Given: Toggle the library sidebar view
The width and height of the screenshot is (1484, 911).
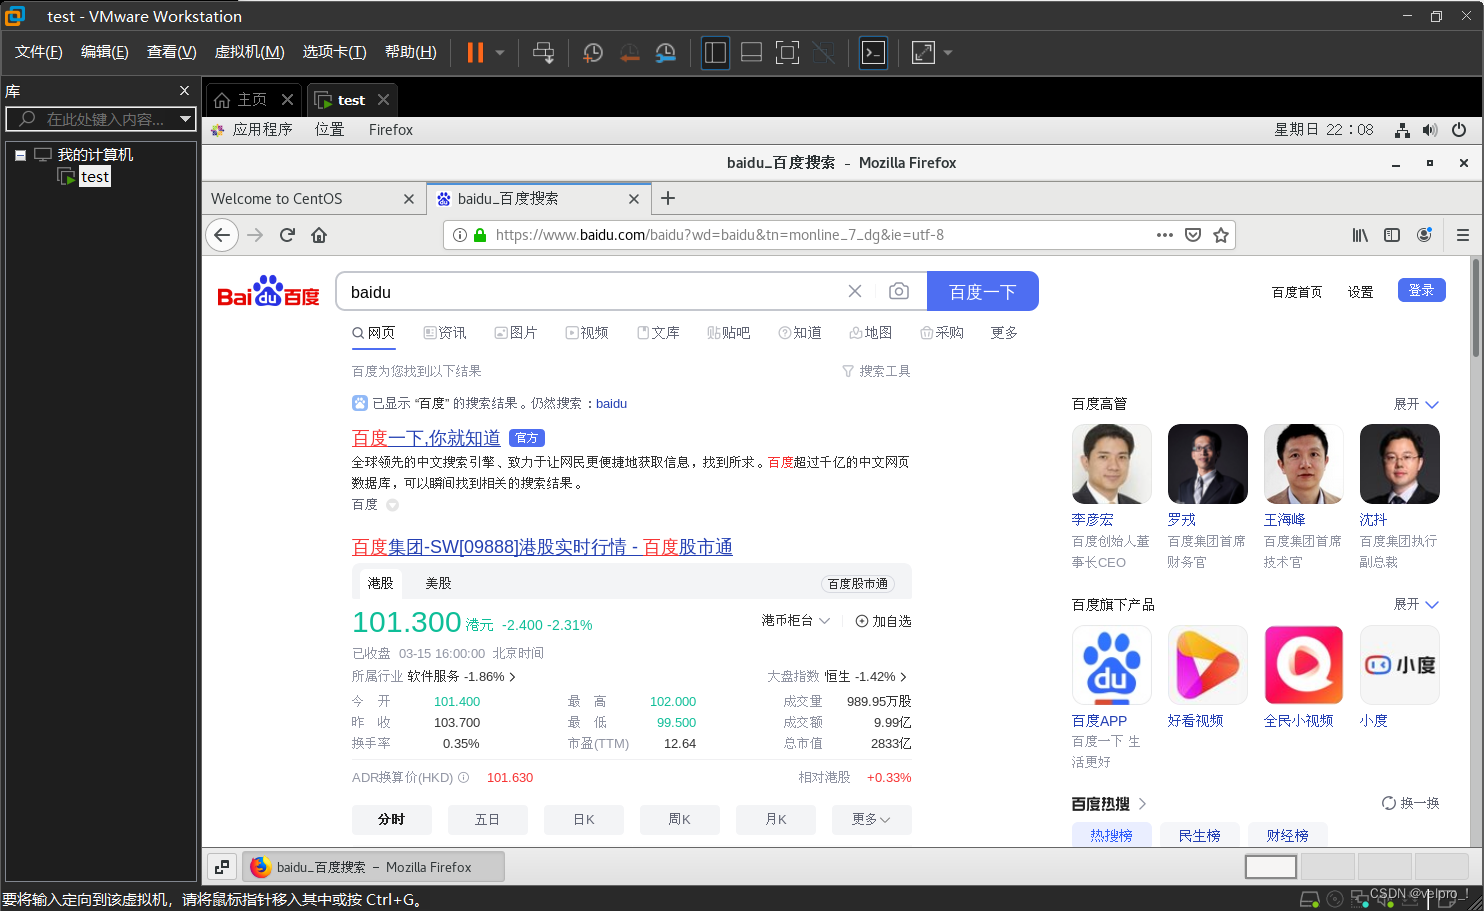Looking at the screenshot, I should point(715,52).
